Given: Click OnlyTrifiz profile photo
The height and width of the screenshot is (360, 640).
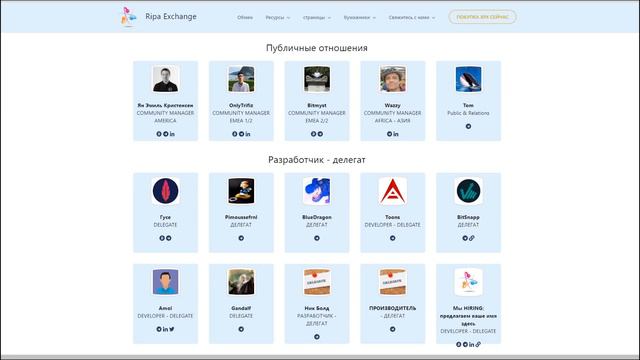Looking at the screenshot, I should click(x=241, y=79).
